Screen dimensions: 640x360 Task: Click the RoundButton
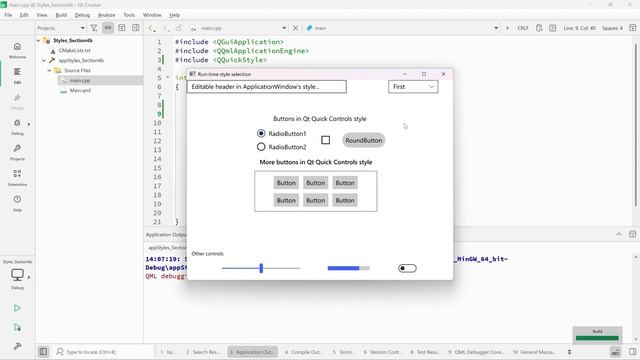(x=364, y=140)
